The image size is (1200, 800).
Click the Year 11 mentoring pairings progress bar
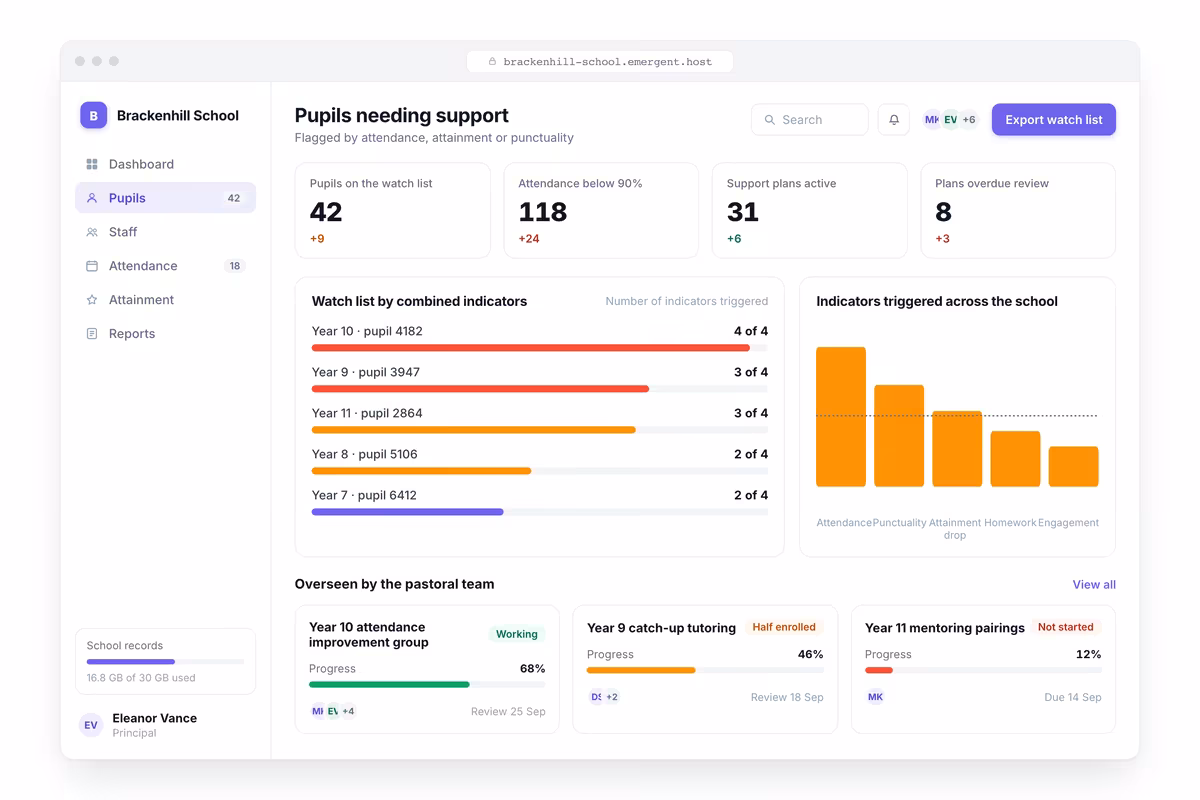[x=983, y=671]
